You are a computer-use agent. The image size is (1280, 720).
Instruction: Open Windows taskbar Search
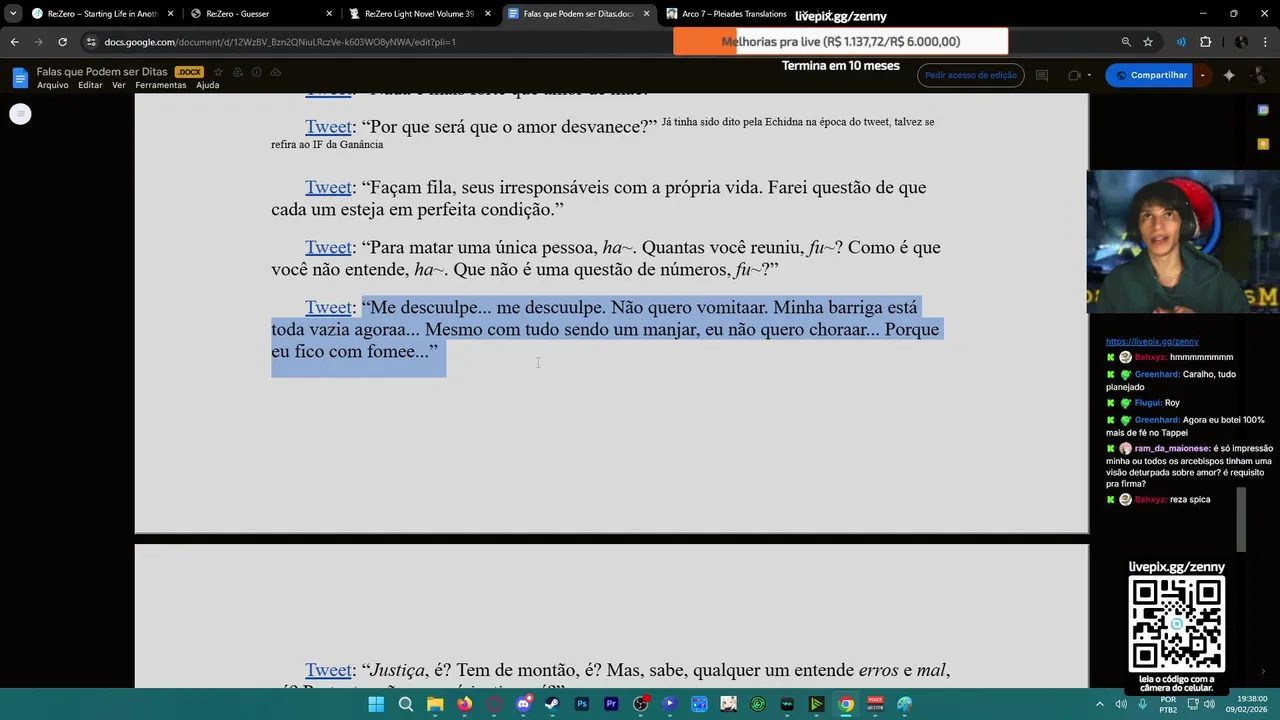tap(405, 704)
